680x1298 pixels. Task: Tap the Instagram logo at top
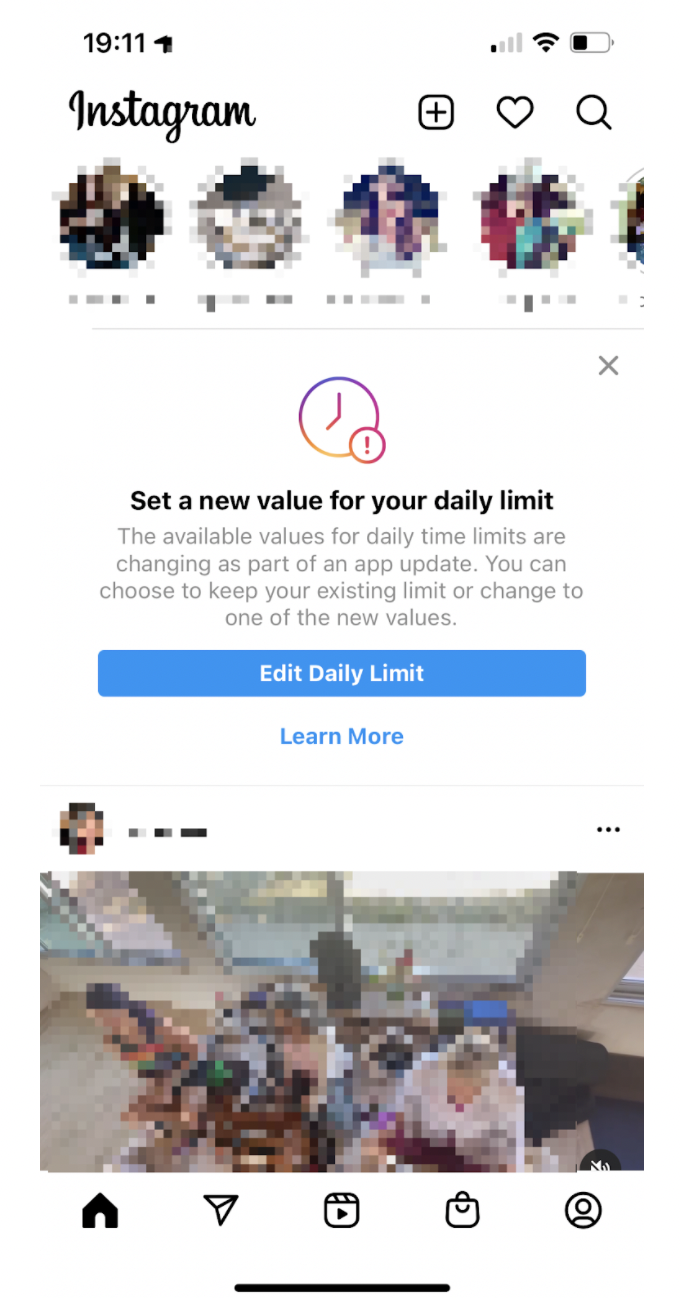162,114
